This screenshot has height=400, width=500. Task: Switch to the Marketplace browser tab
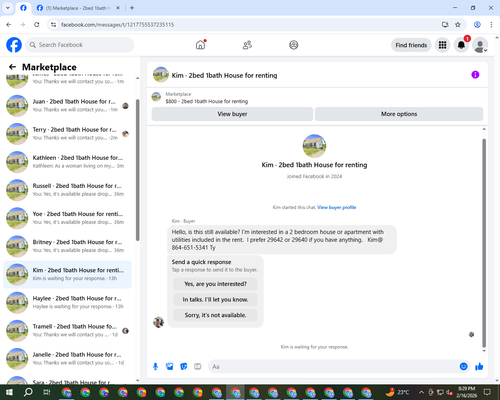pyautogui.click(x=78, y=8)
